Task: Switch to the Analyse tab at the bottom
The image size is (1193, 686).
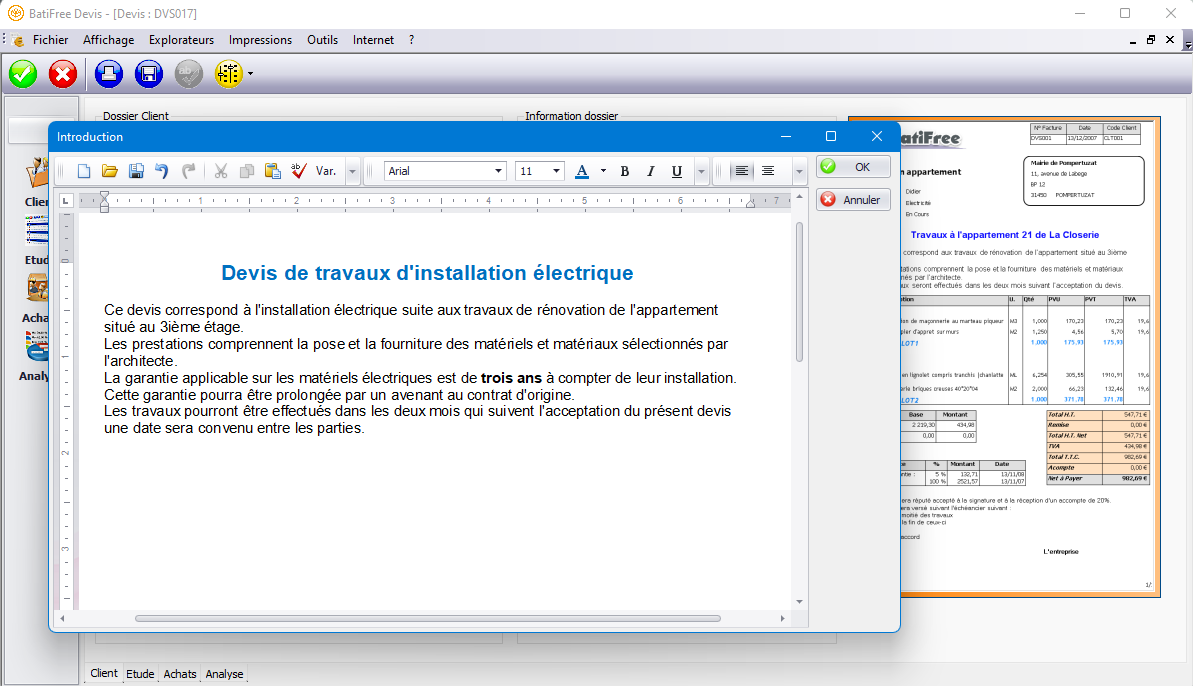Action: [224, 674]
